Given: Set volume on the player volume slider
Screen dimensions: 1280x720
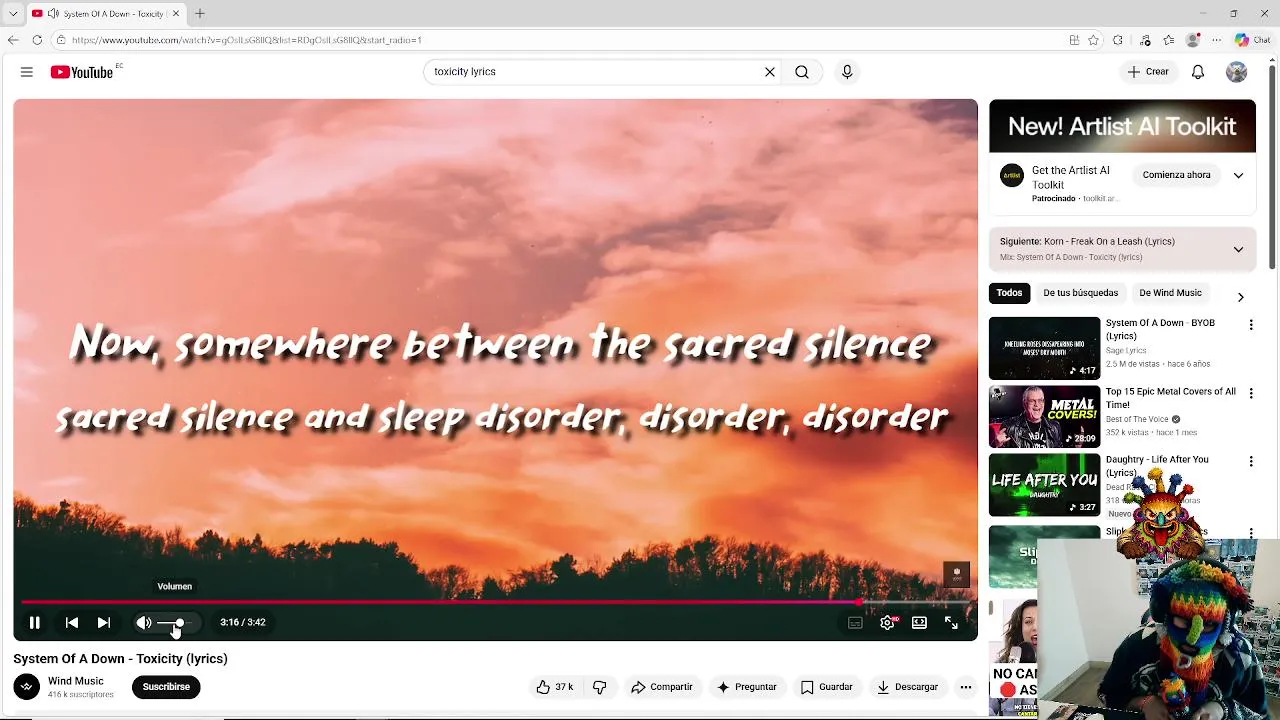Looking at the screenshot, I should point(177,622).
